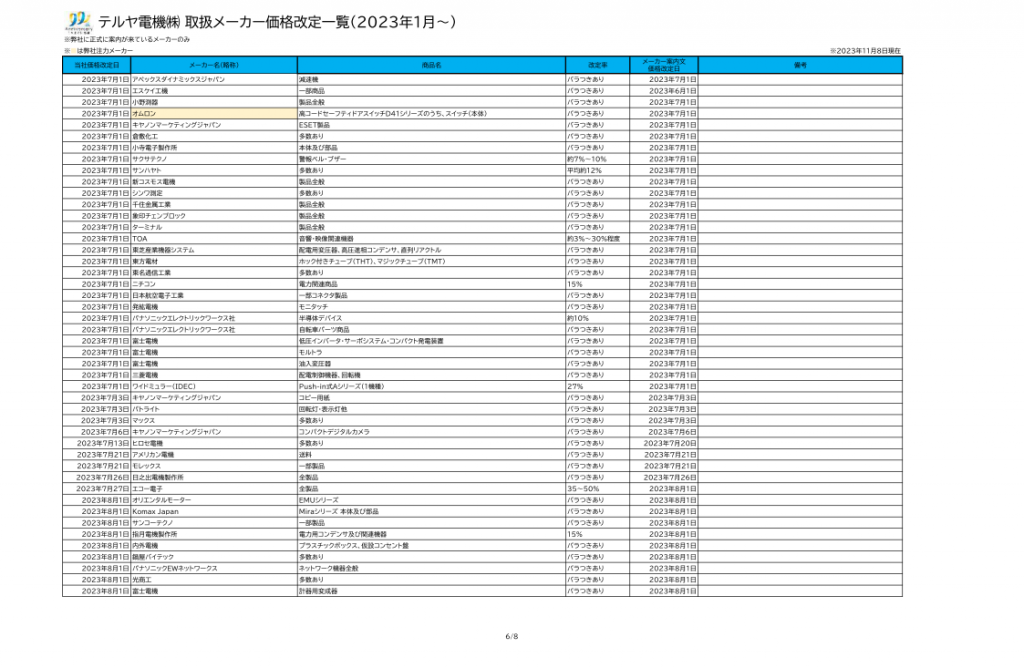Image resolution: width=1024 pixels, height=668 pixels.
Task: Select the 改定率 column header
Action: click(598, 65)
